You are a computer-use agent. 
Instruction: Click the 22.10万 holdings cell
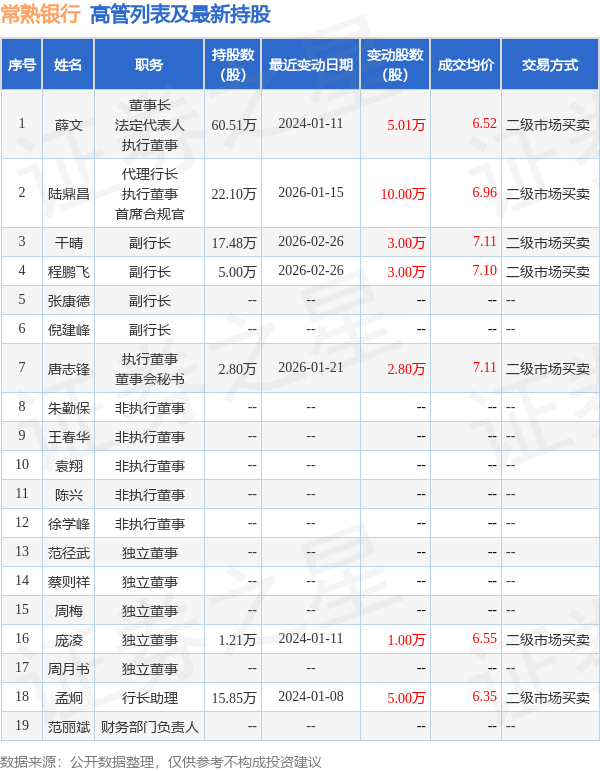234,194
